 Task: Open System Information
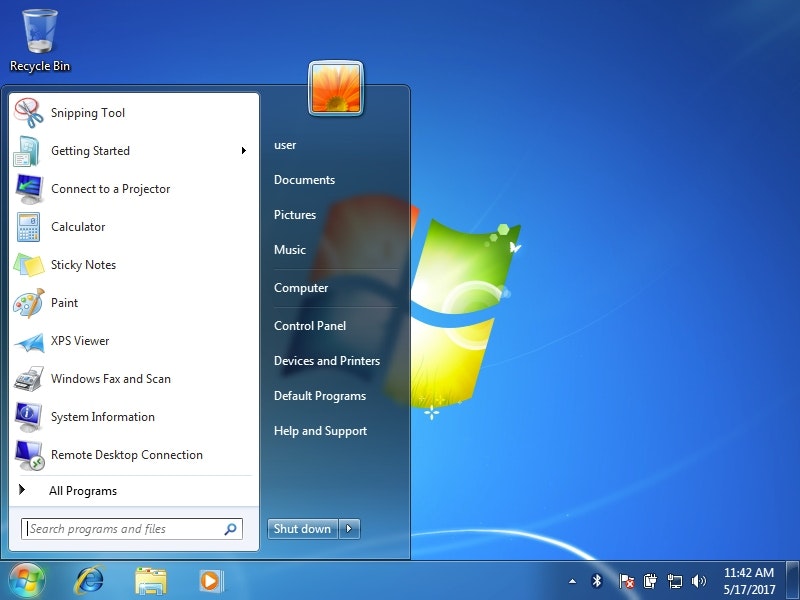tap(102, 417)
